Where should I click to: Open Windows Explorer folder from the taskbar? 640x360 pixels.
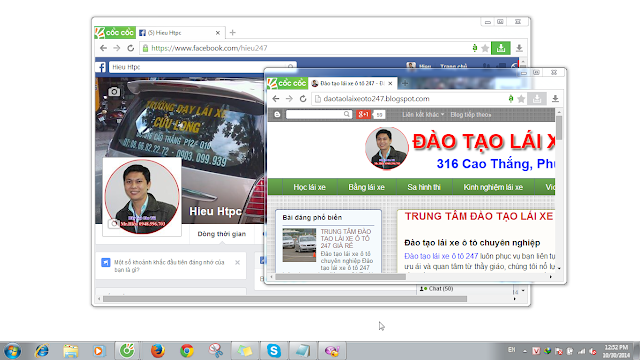(x=71, y=351)
